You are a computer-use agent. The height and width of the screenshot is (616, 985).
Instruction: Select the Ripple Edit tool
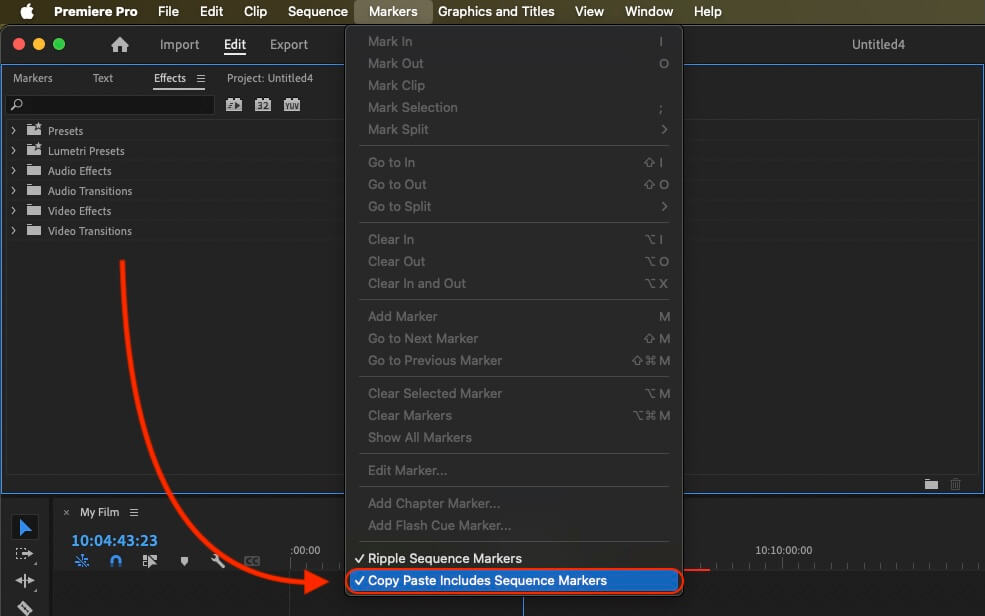click(x=24, y=581)
